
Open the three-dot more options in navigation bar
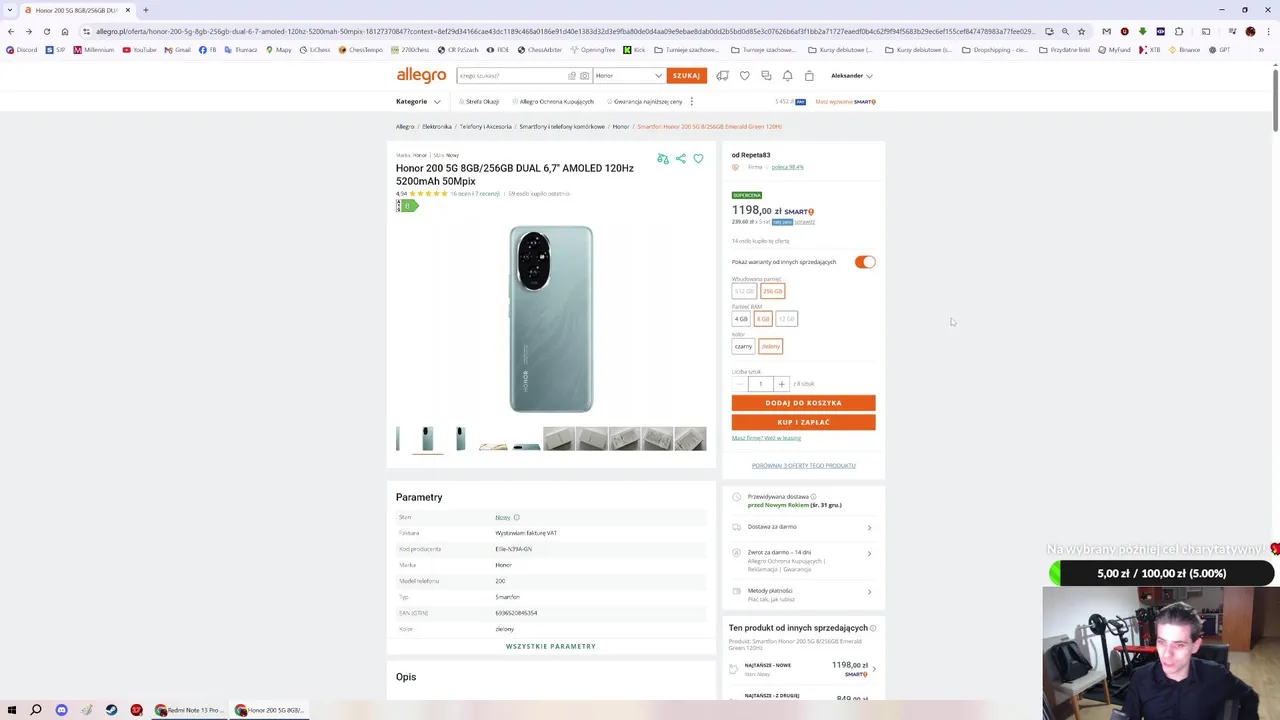tap(691, 101)
